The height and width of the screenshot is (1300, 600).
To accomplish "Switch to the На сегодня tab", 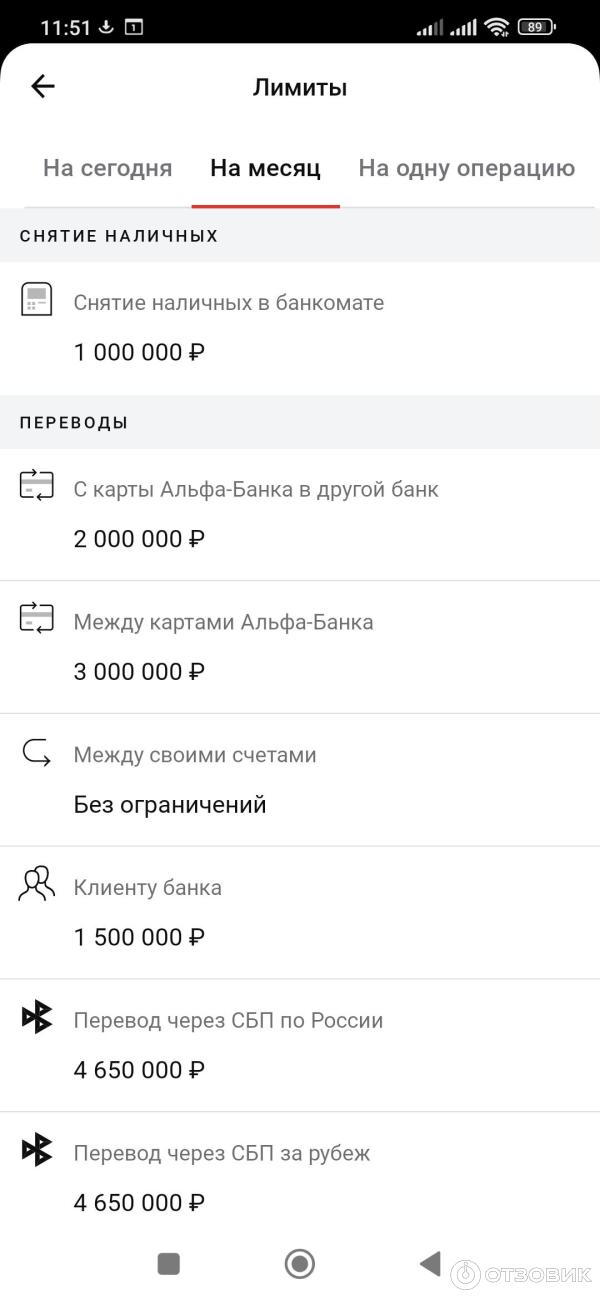I will point(107,168).
